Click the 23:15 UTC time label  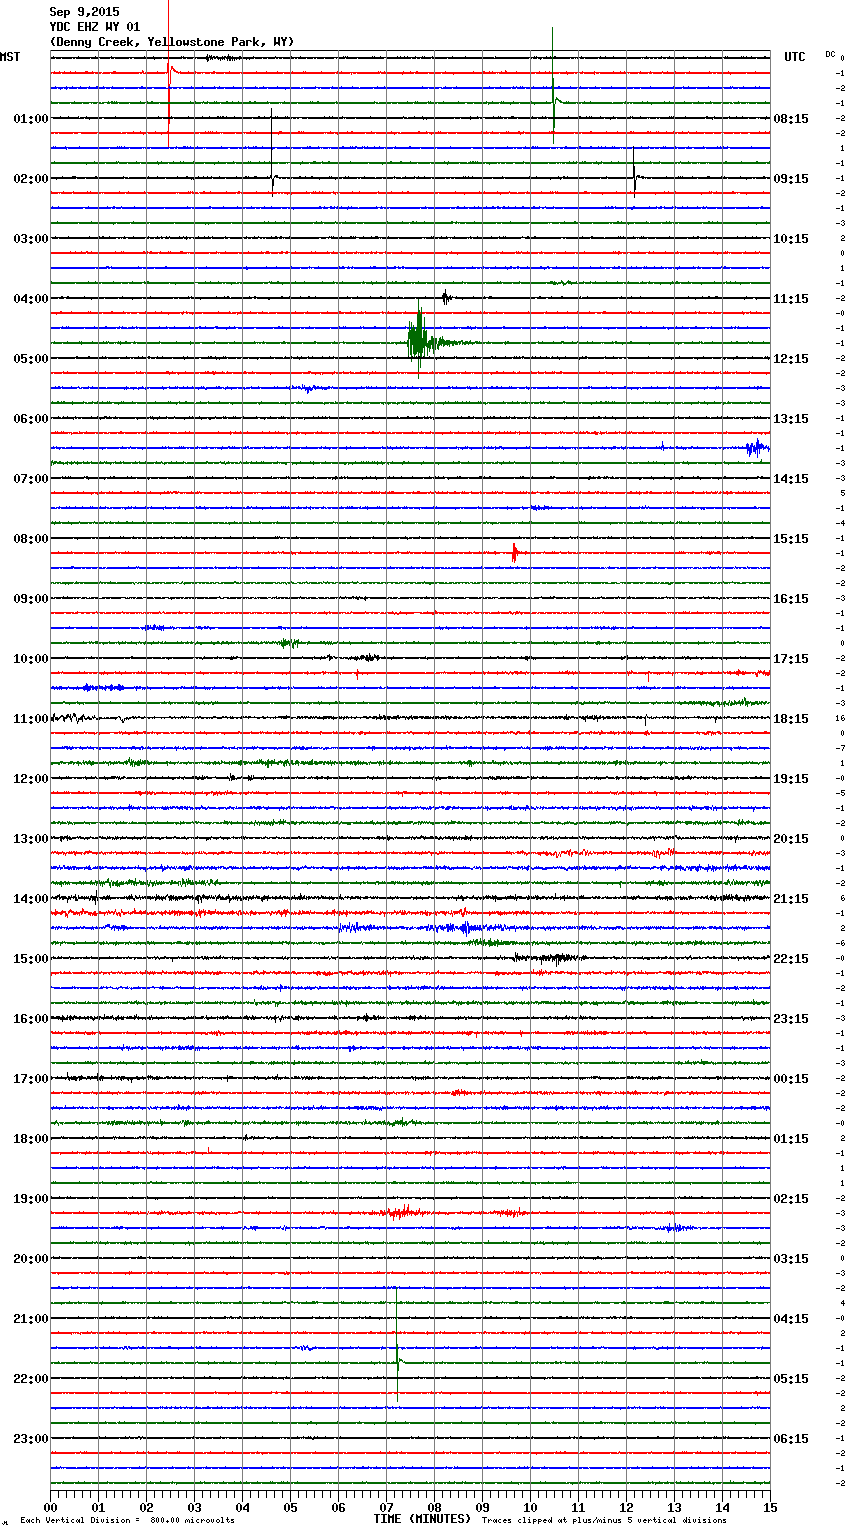[x=791, y=1019]
